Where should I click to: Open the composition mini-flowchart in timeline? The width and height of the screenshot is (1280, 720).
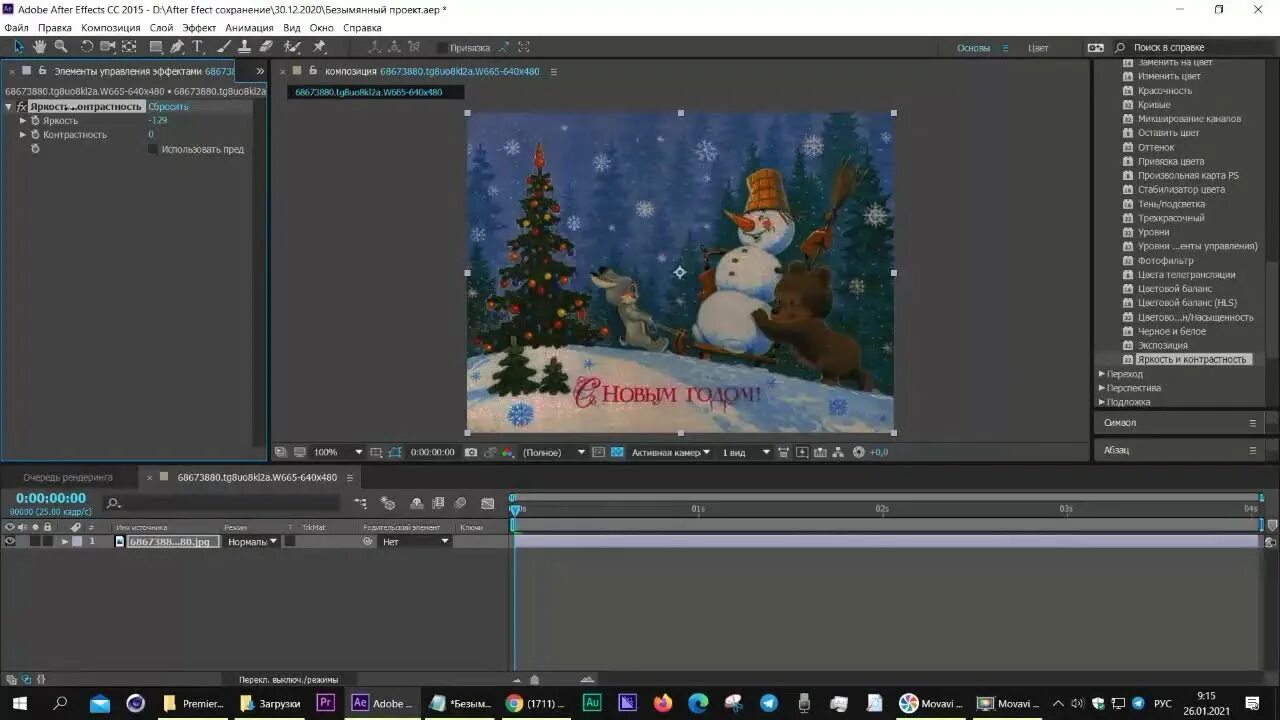point(361,503)
